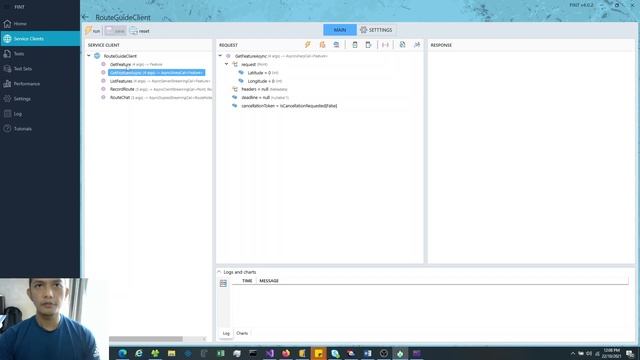
Task: Click the circle icon beside ListFeatures
Action: [x=103, y=81]
